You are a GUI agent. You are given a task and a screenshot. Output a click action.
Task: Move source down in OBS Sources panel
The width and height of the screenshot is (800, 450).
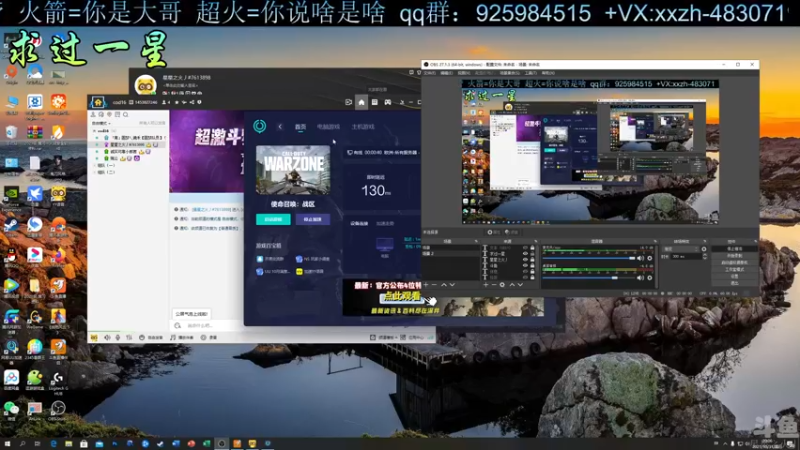pos(520,285)
